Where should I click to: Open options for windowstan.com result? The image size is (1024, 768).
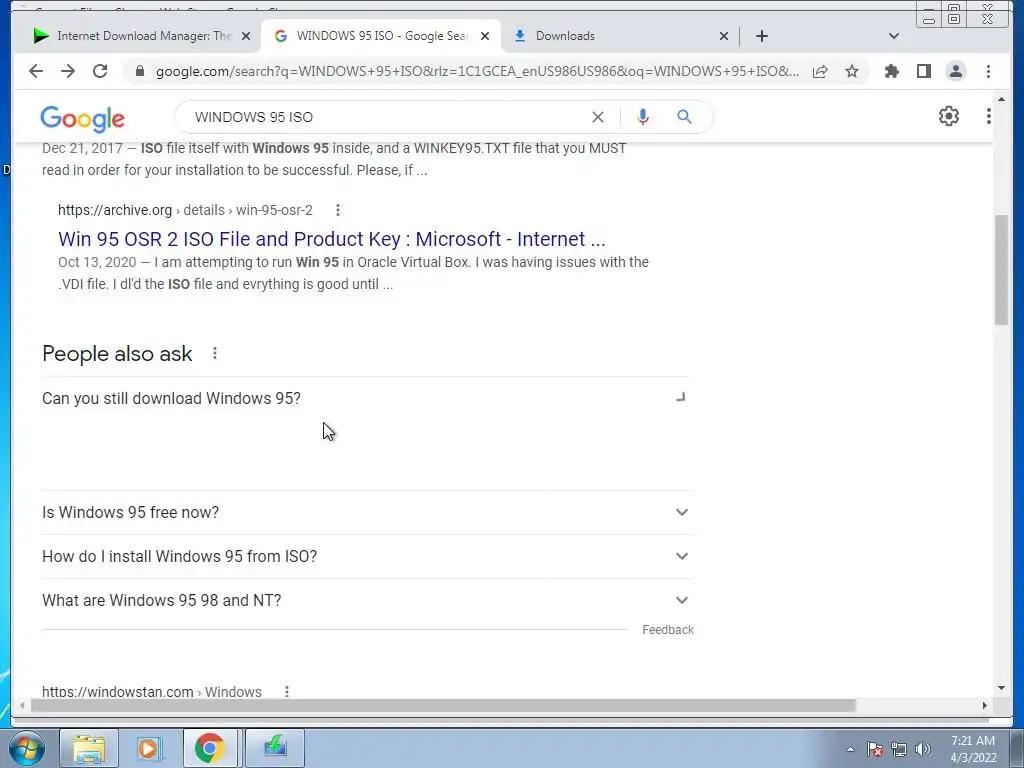(287, 692)
